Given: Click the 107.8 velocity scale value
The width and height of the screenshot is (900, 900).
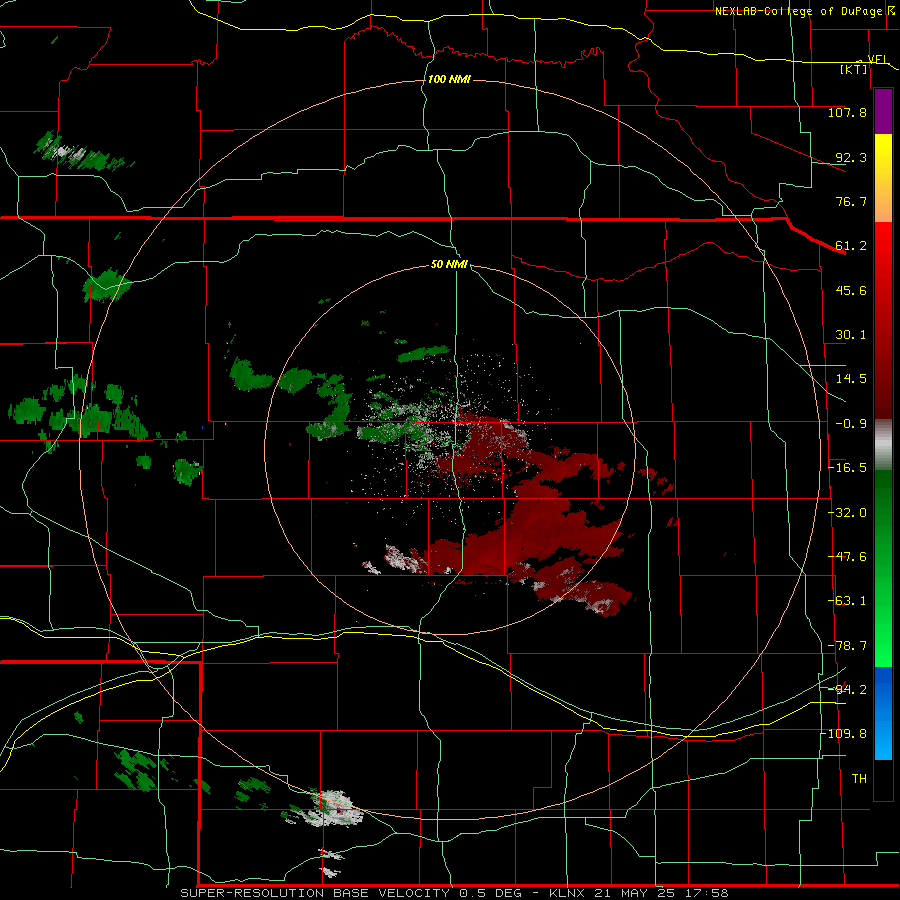Looking at the screenshot, I should (847, 112).
